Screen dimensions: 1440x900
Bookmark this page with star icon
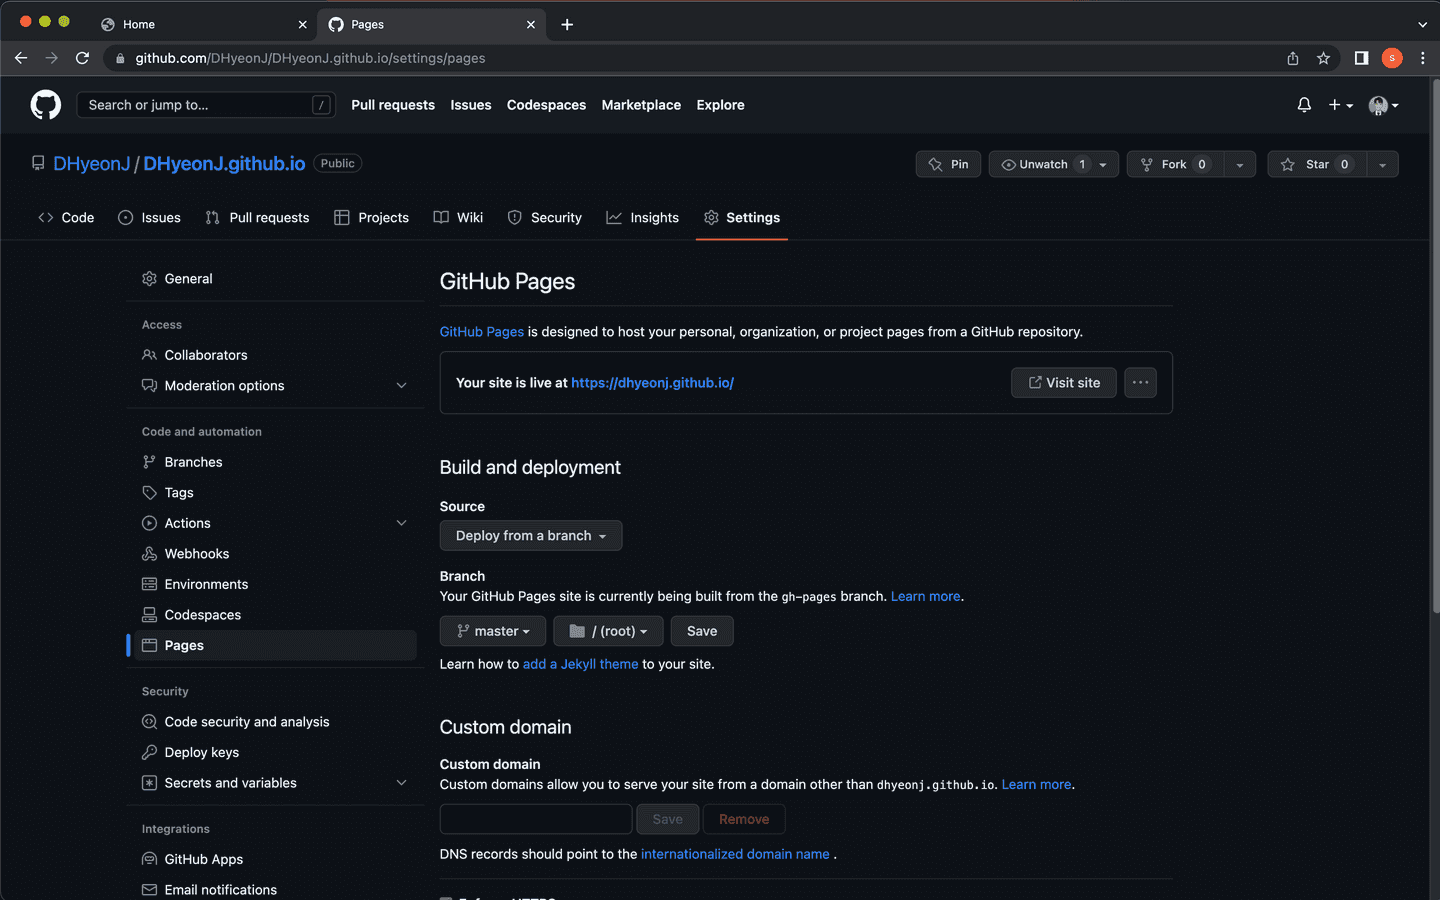click(x=1323, y=58)
